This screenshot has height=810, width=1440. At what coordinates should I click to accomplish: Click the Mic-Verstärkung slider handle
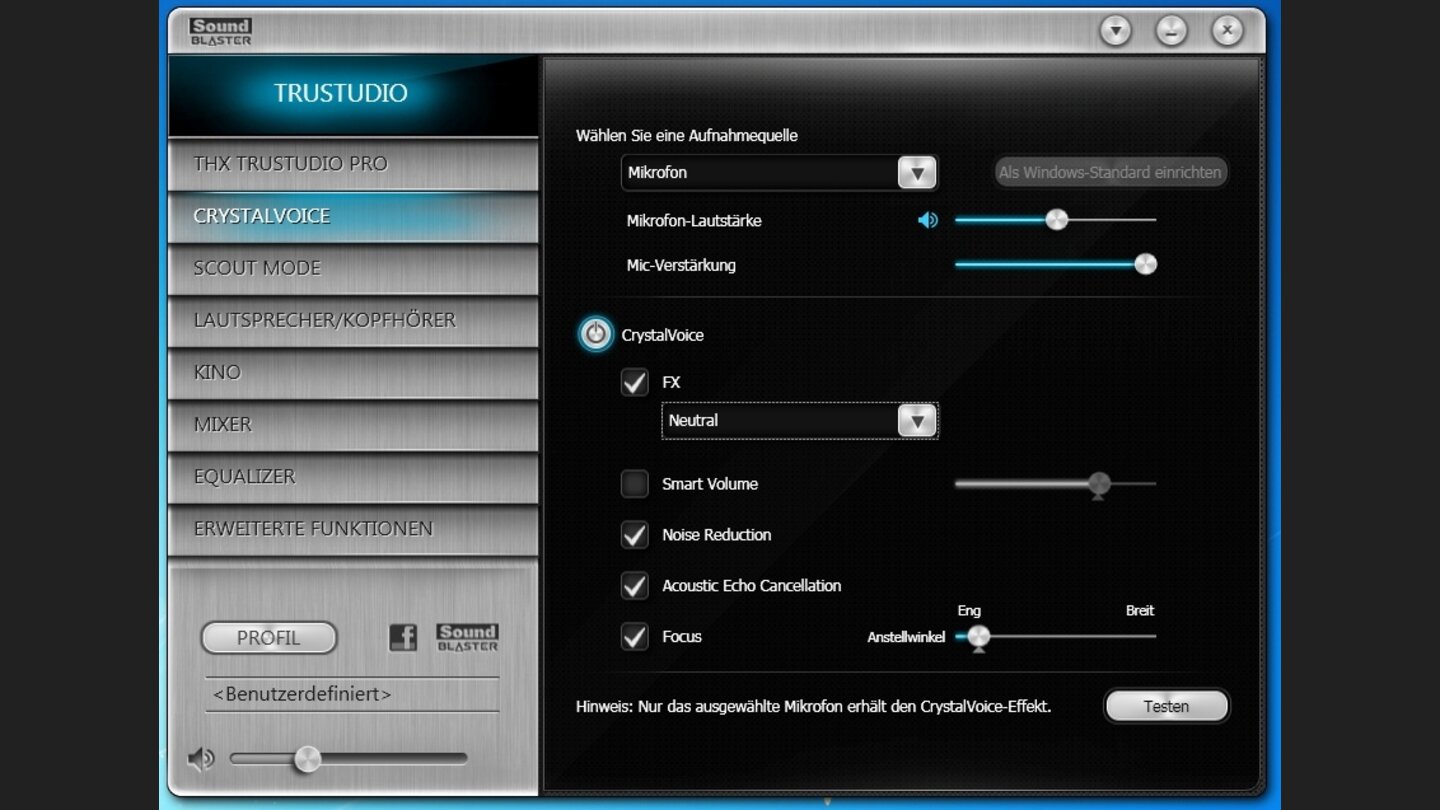point(1146,265)
